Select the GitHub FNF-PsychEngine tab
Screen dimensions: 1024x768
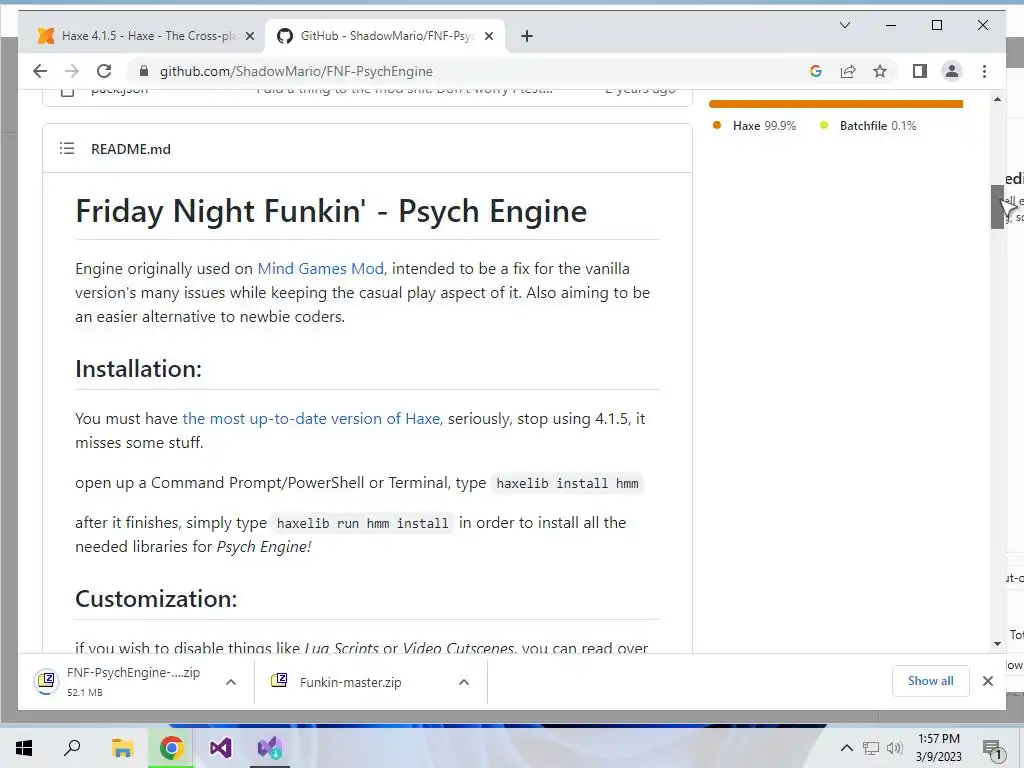(385, 36)
